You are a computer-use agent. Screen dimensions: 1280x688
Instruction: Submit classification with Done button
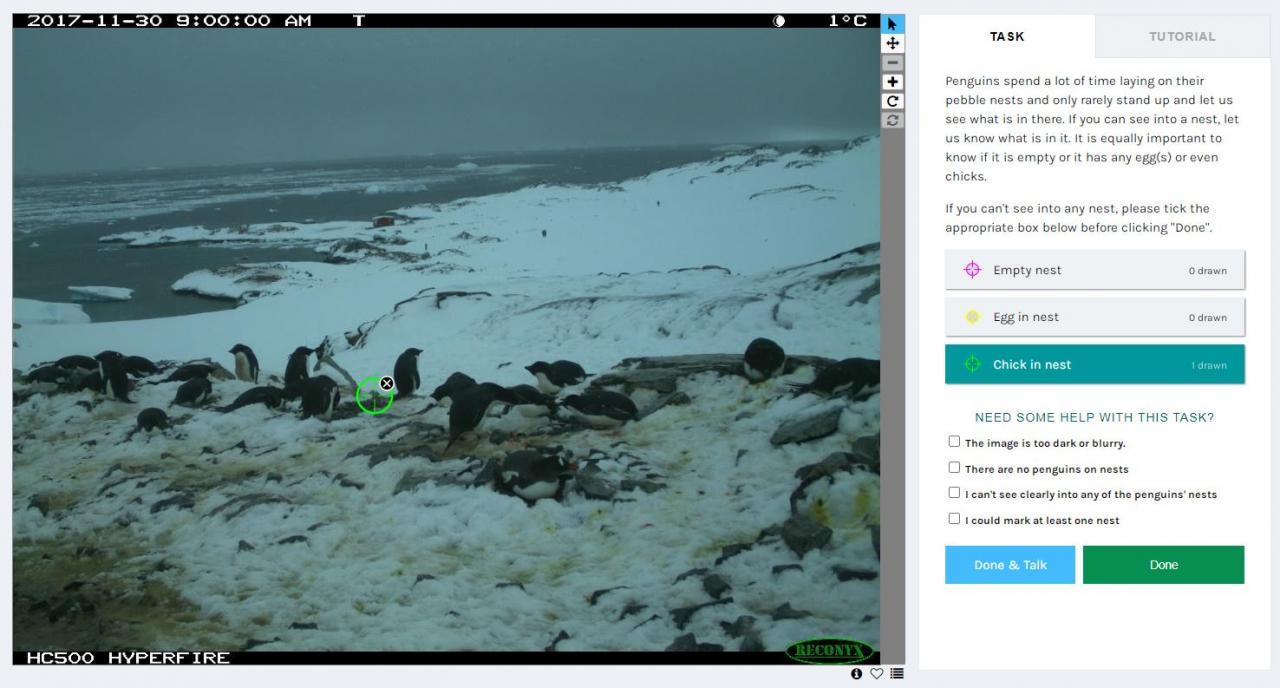point(1164,565)
